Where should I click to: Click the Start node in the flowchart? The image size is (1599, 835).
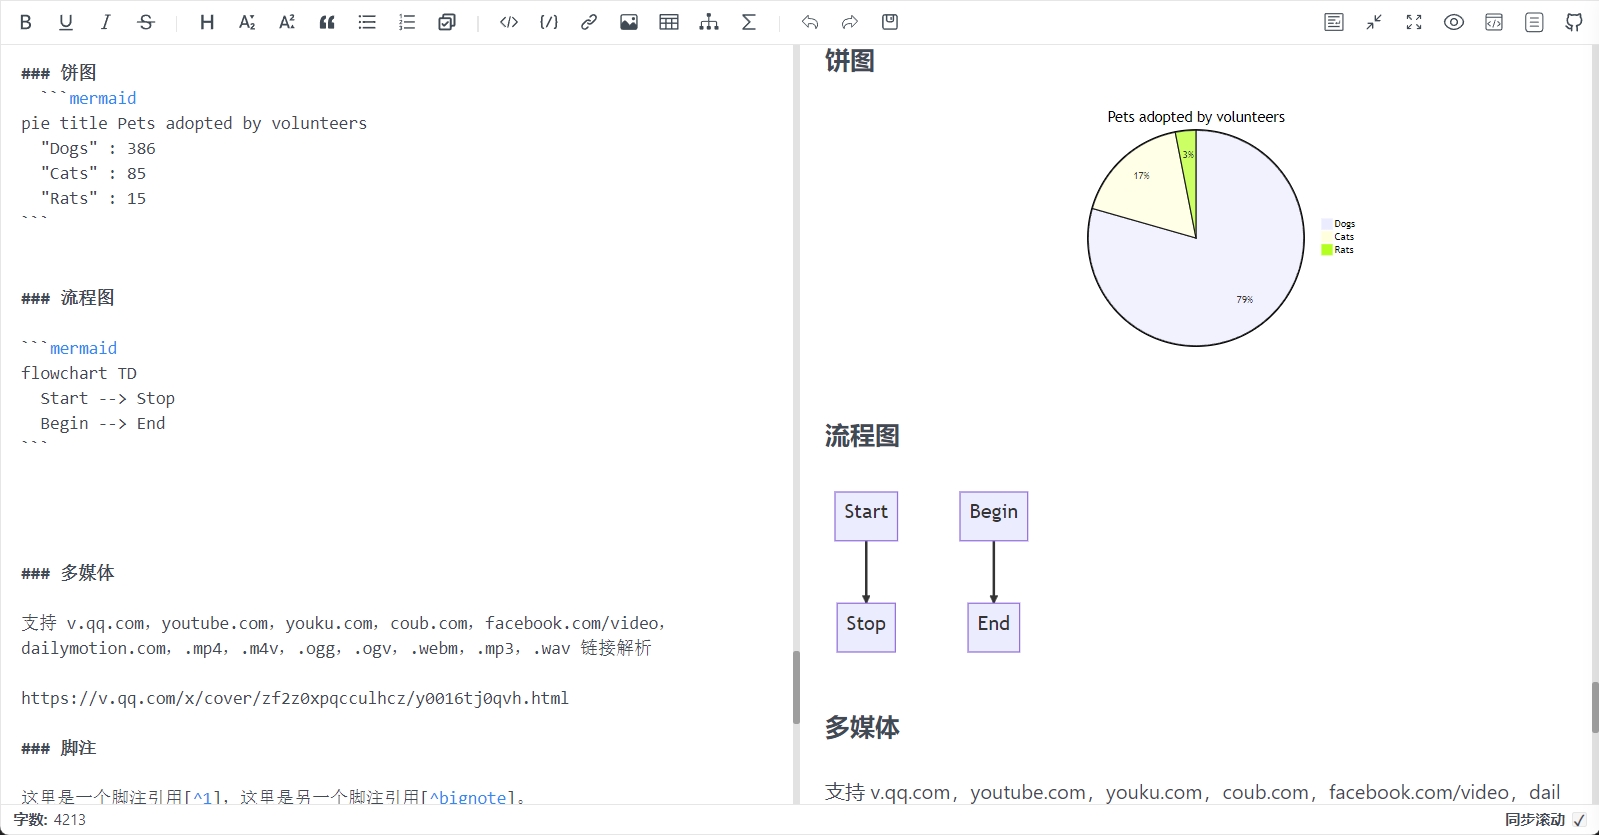866,516
